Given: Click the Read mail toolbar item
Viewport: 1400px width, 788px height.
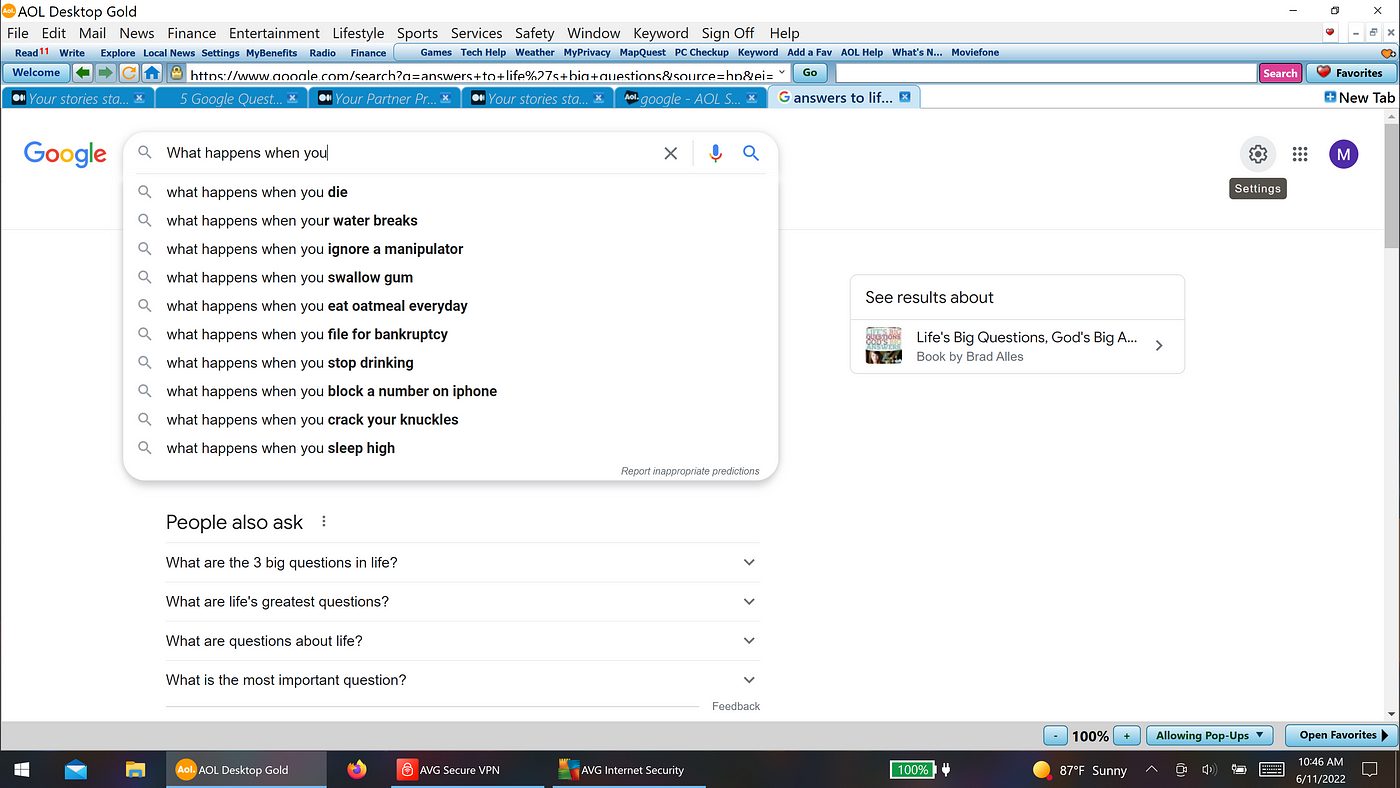Looking at the screenshot, I should [x=31, y=52].
